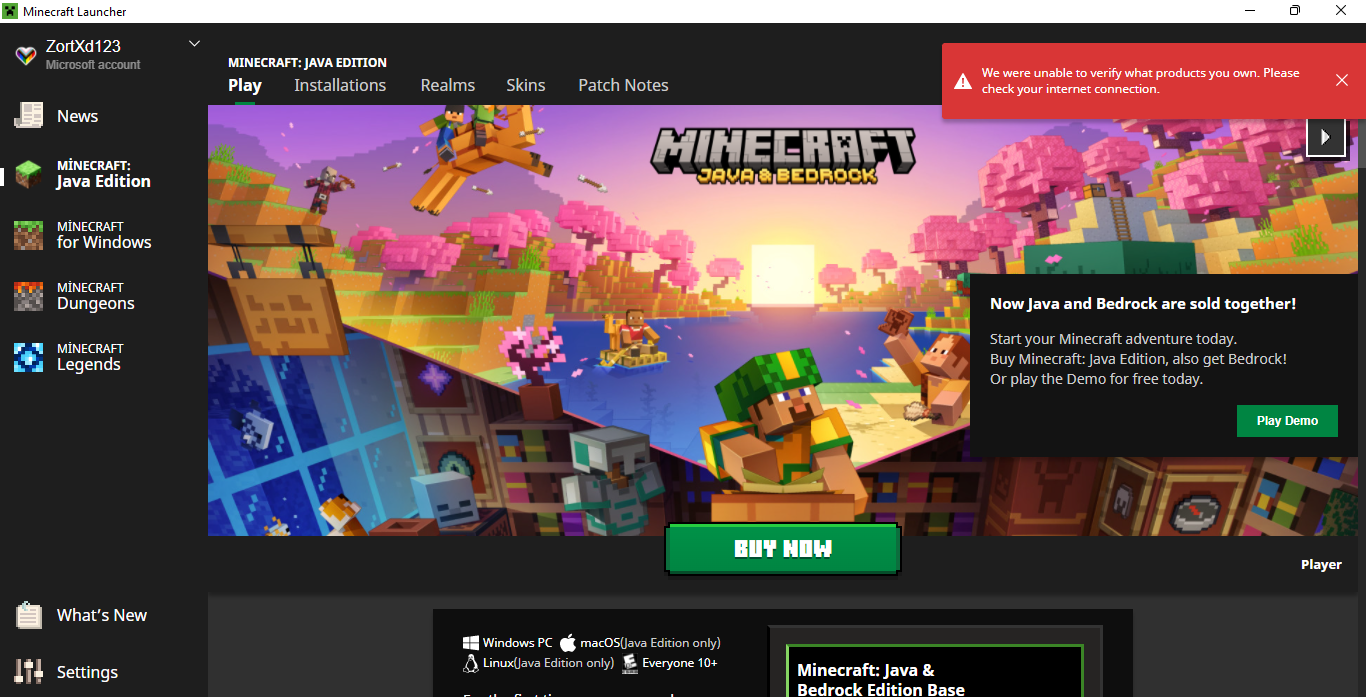
Task: Select the Java & Bedrock Edition Base card
Action: [934, 670]
